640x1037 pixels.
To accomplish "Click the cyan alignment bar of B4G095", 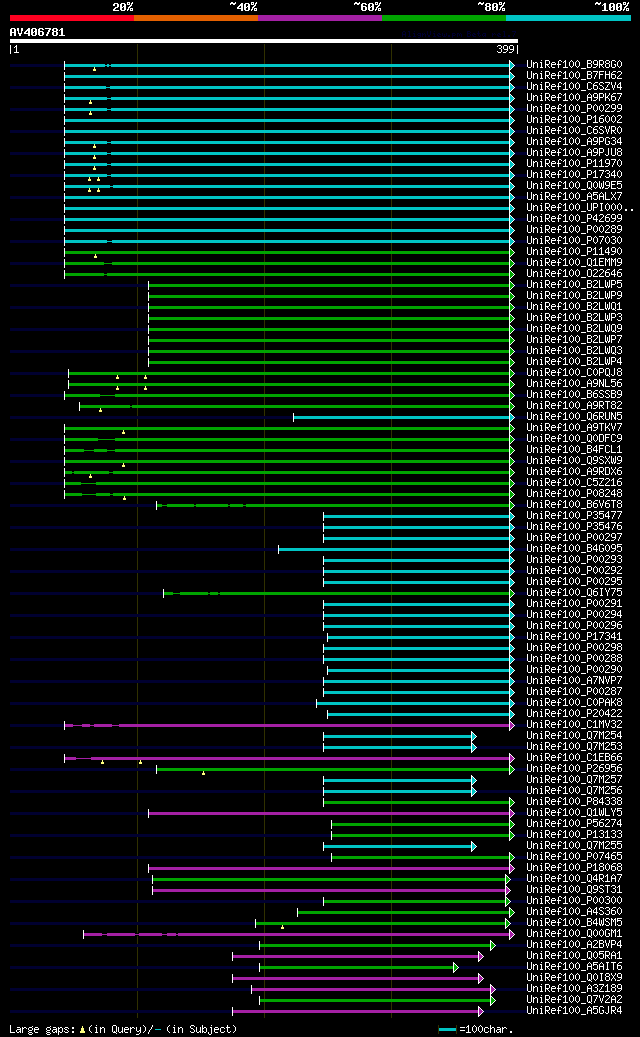I will point(396,549).
